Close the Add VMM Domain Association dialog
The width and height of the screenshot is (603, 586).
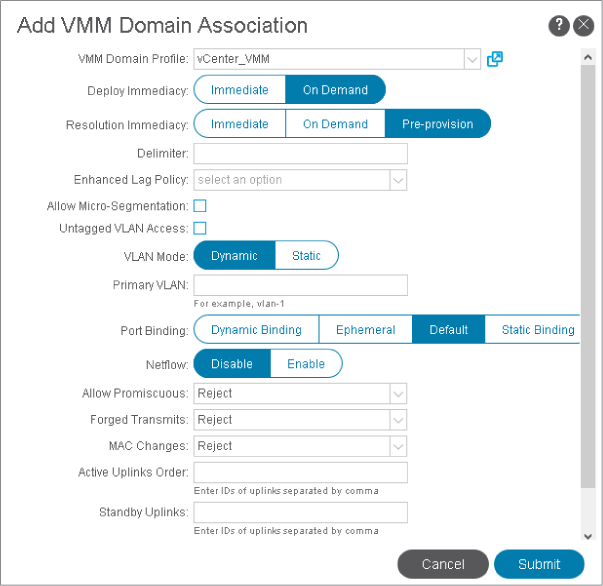click(x=584, y=26)
